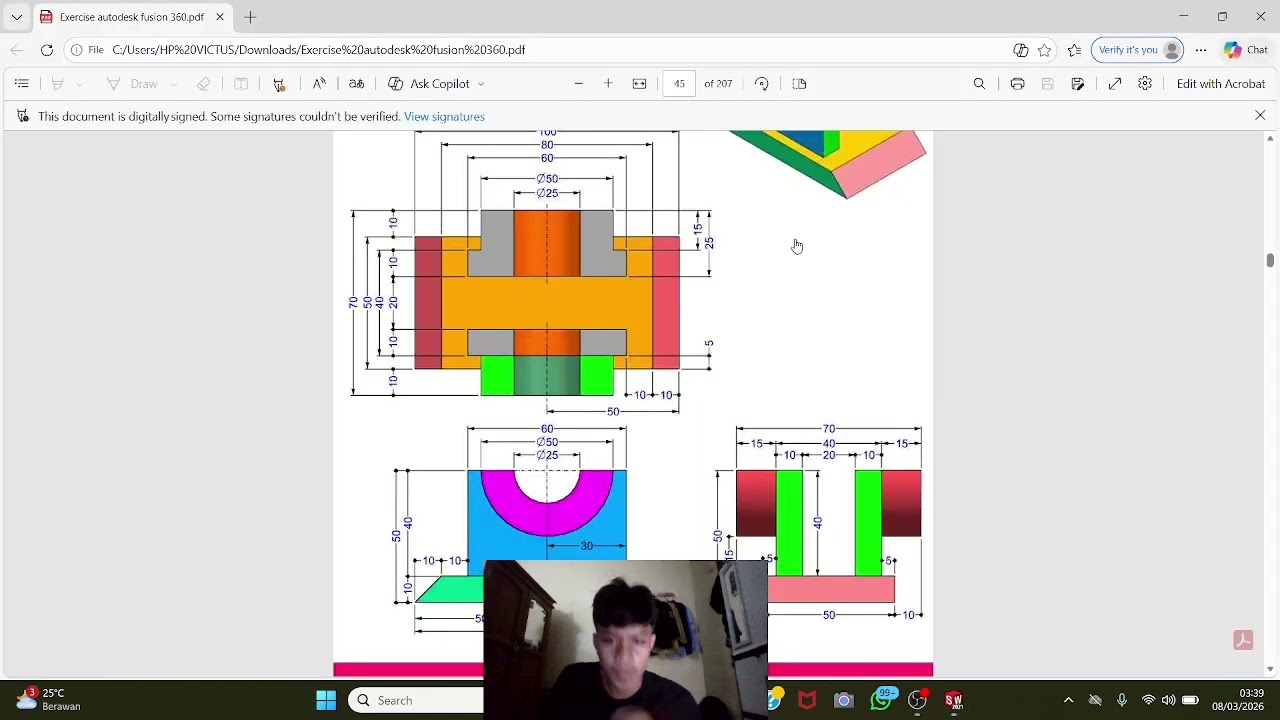
Task: Print the PDF document
Action: pos(1017,84)
